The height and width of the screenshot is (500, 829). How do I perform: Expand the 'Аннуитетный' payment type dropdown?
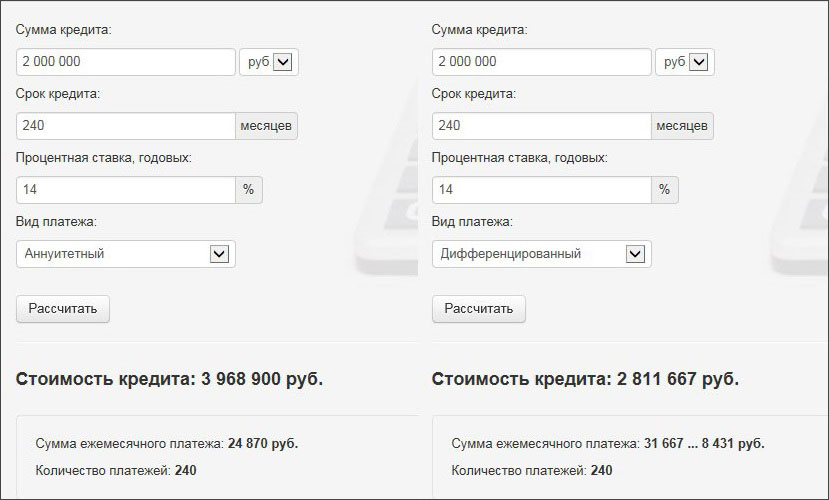pyautogui.click(x=126, y=254)
